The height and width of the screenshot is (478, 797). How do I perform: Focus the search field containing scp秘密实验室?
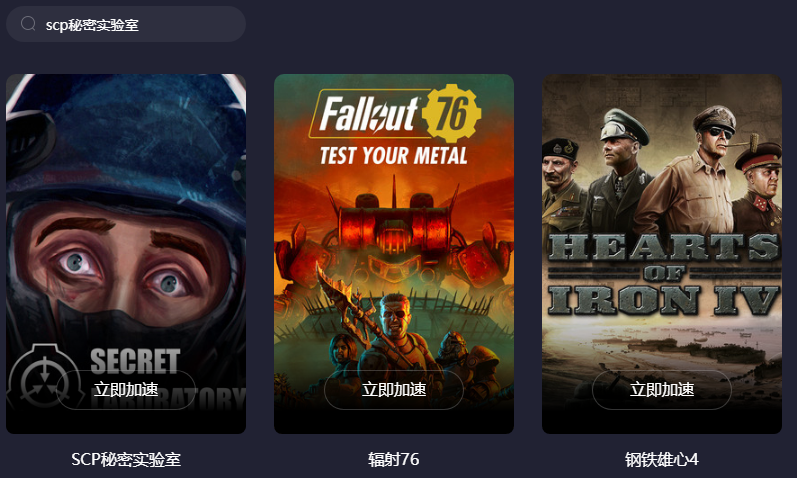(126, 24)
